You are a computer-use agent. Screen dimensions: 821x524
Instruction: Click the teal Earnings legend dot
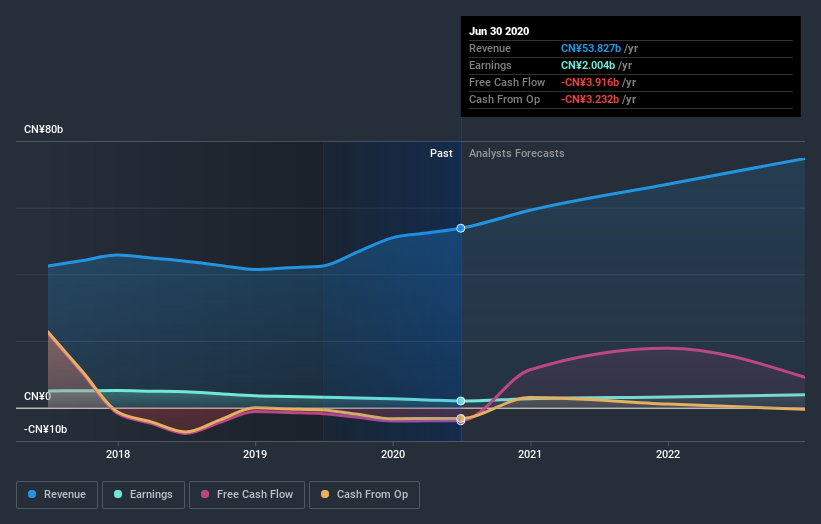tap(118, 494)
